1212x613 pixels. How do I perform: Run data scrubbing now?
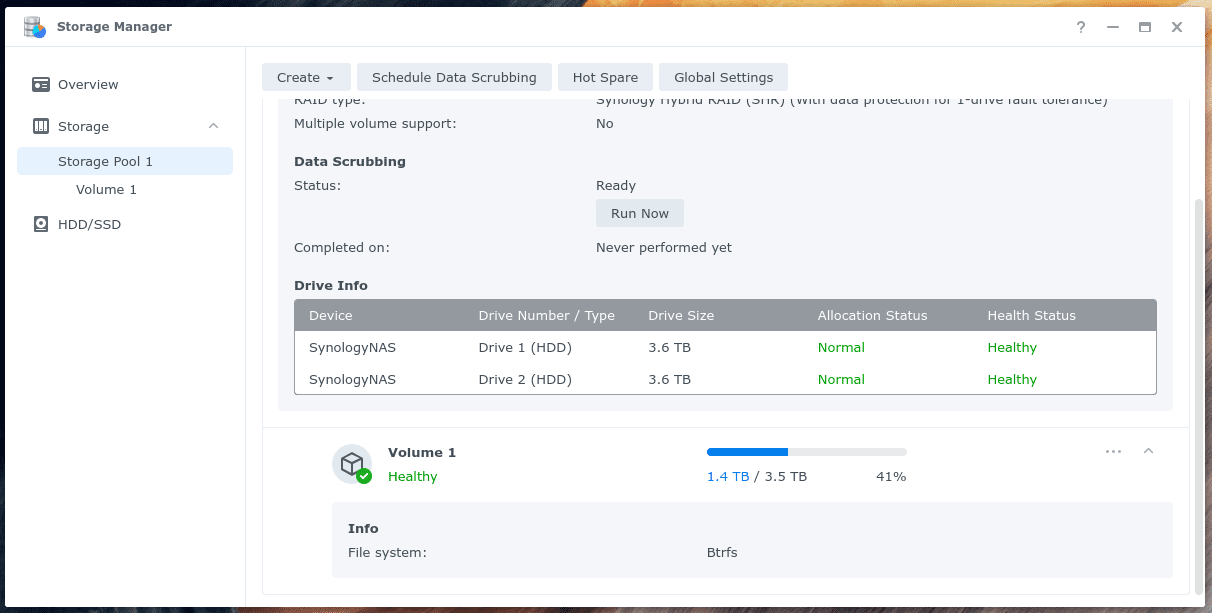pos(639,212)
